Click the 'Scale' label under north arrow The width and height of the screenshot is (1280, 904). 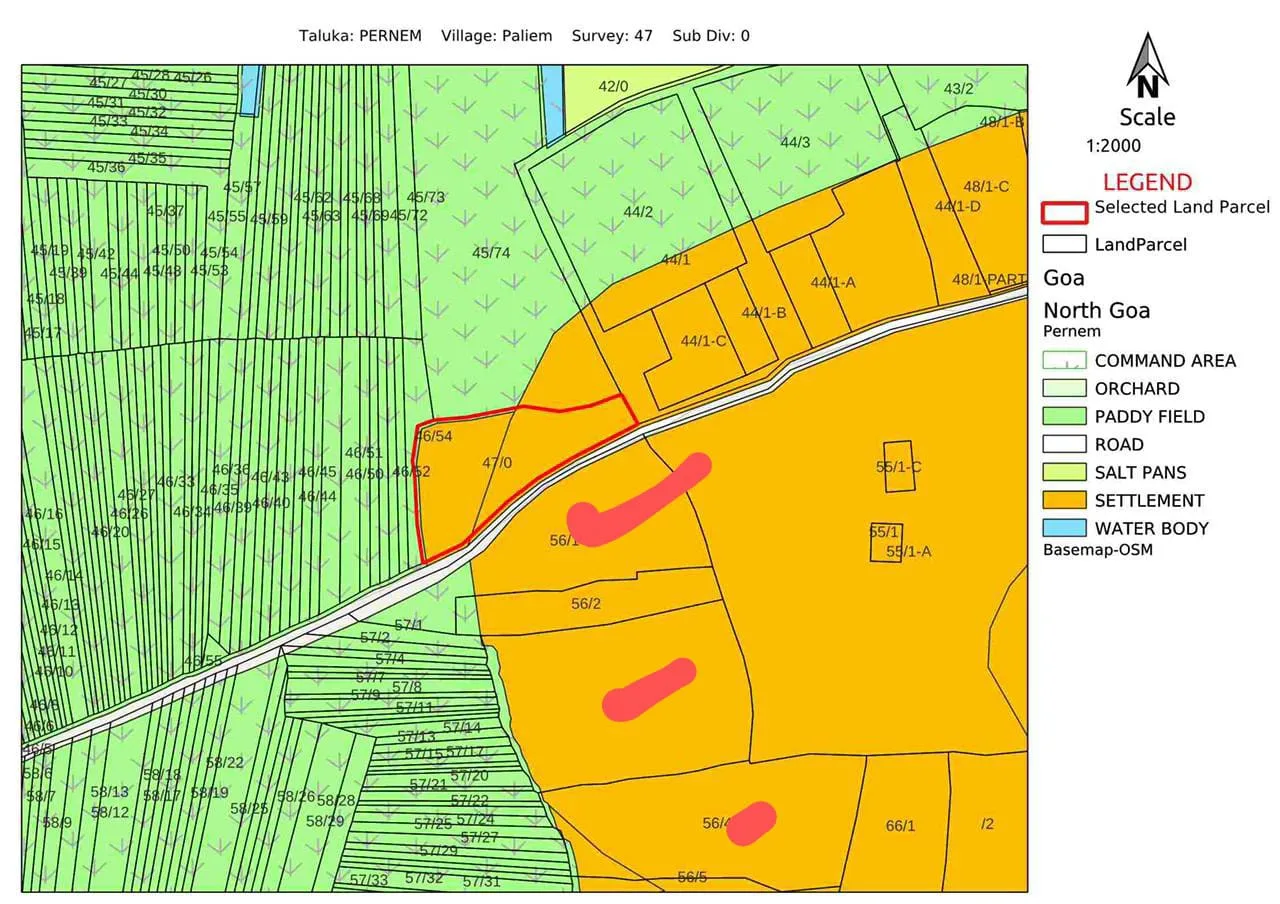[x=1147, y=117]
